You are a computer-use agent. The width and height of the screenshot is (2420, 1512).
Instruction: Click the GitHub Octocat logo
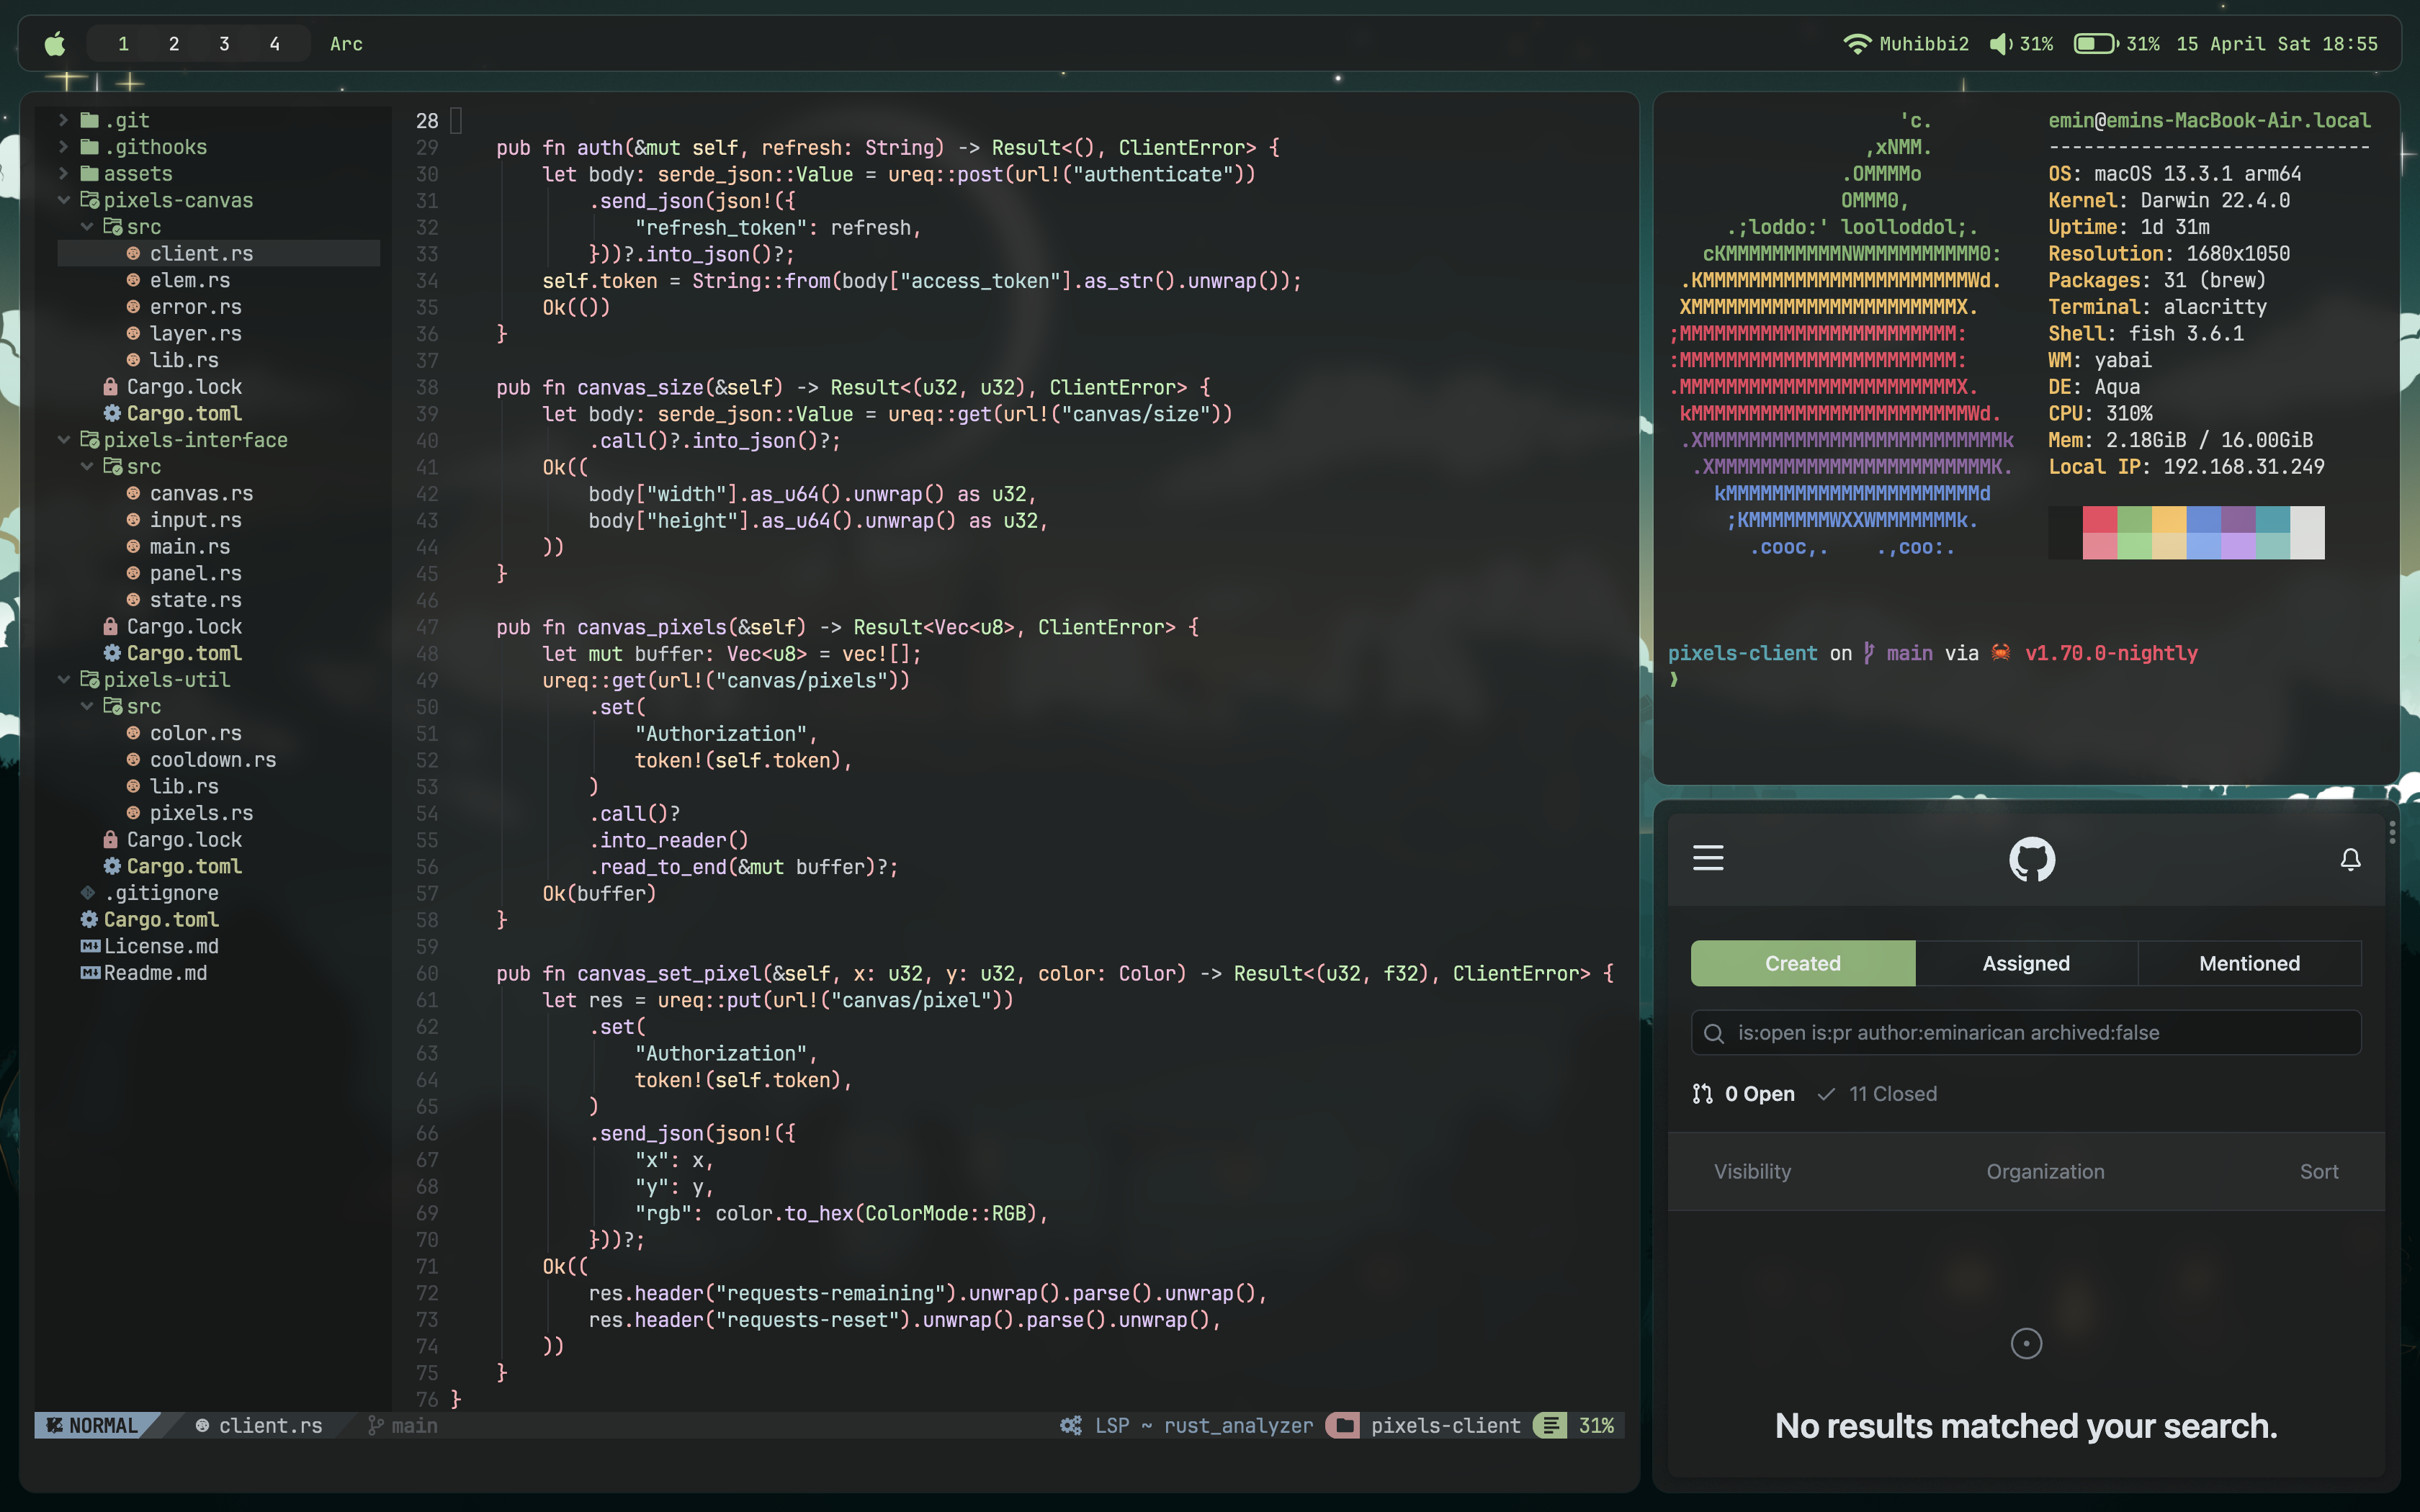(2032, 859)
